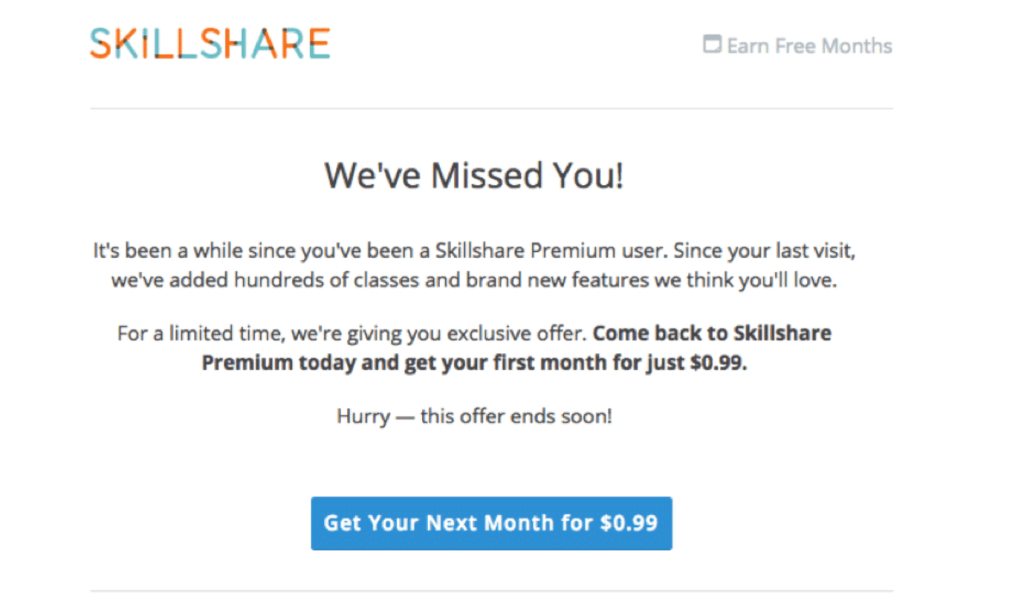Click the orange S in the Skillshare logo
Image resolution: width=1024 pixels, height=596 pixels.
tap(100, 43)
